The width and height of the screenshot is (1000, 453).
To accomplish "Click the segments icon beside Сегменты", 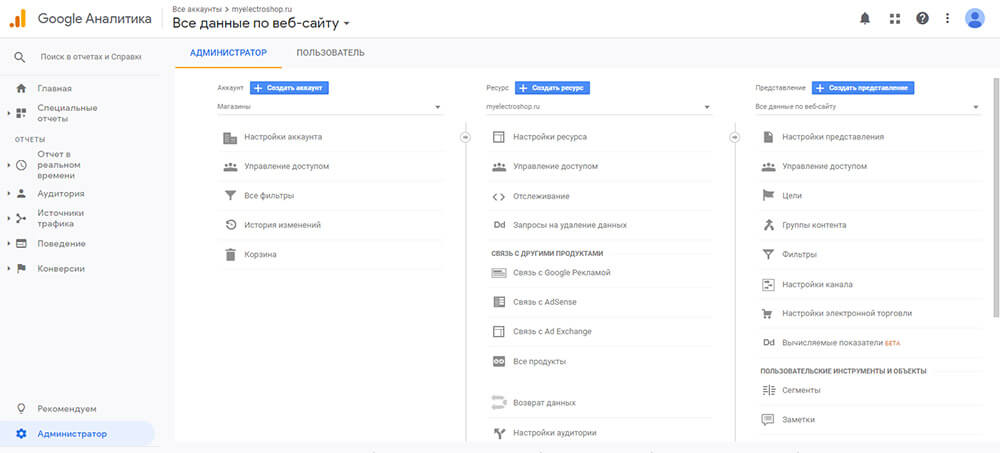I will point(768,390).
